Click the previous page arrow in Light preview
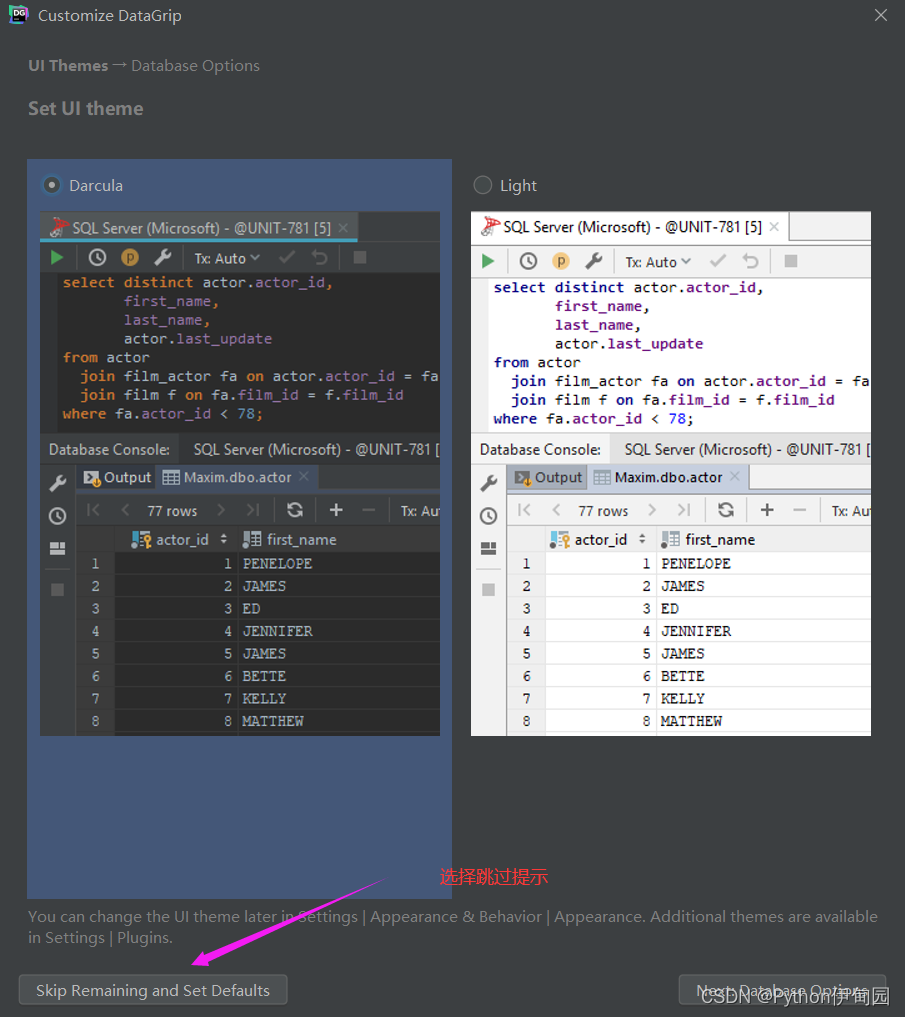 tap(557, 510)
